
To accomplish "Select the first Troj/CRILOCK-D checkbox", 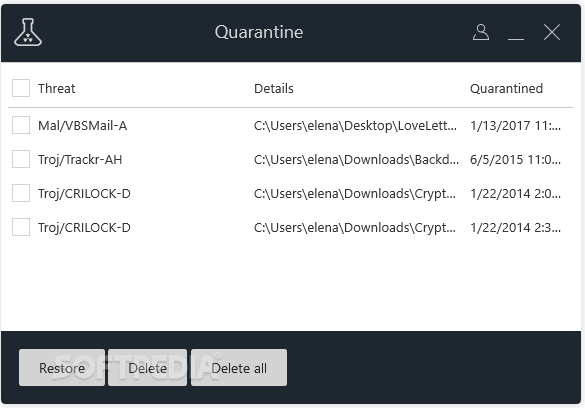I will coord(21,193).
